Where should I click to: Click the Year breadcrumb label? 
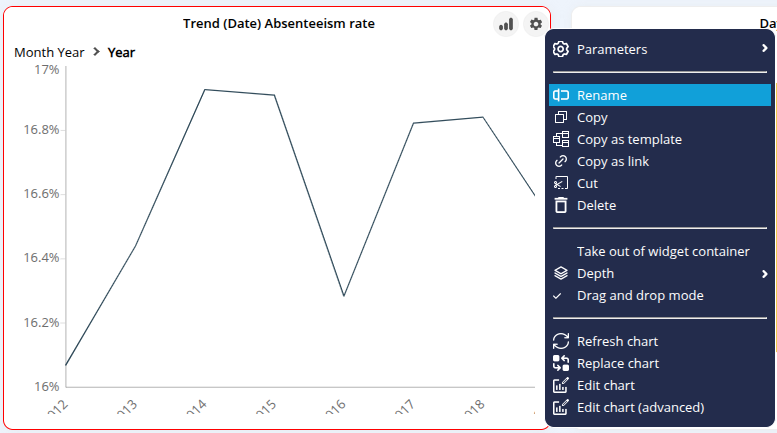(121, 52)
